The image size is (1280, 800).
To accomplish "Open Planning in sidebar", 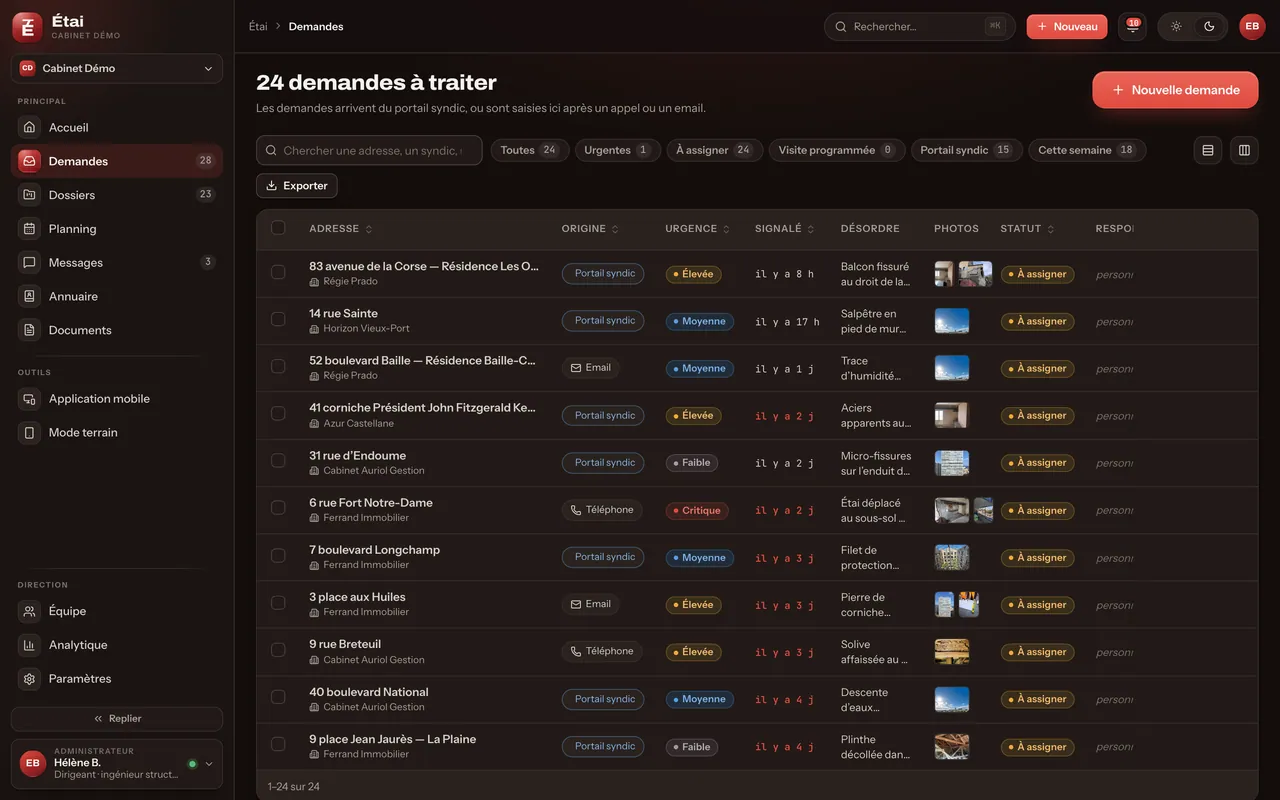I will [117, 229].
